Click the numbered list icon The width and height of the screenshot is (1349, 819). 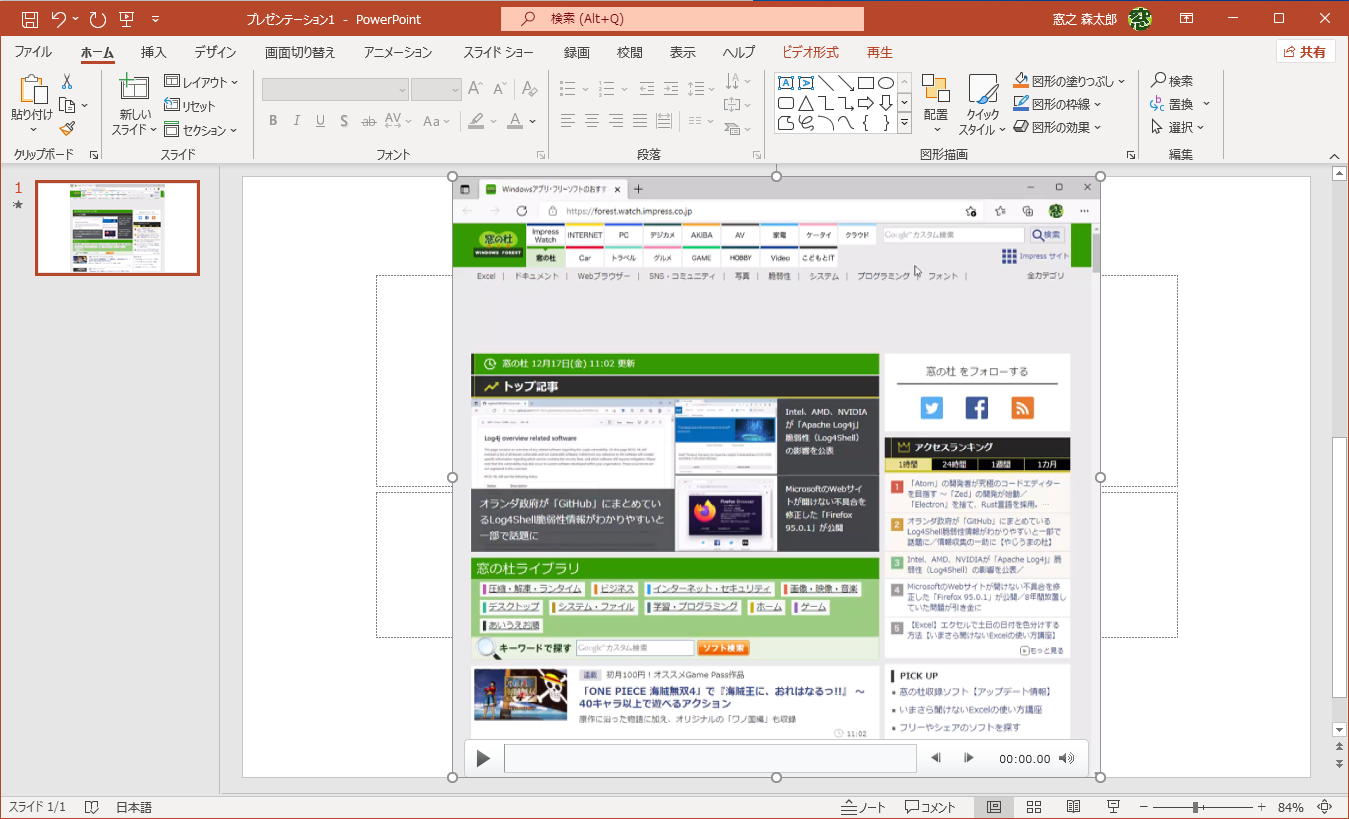click(608, 88)
